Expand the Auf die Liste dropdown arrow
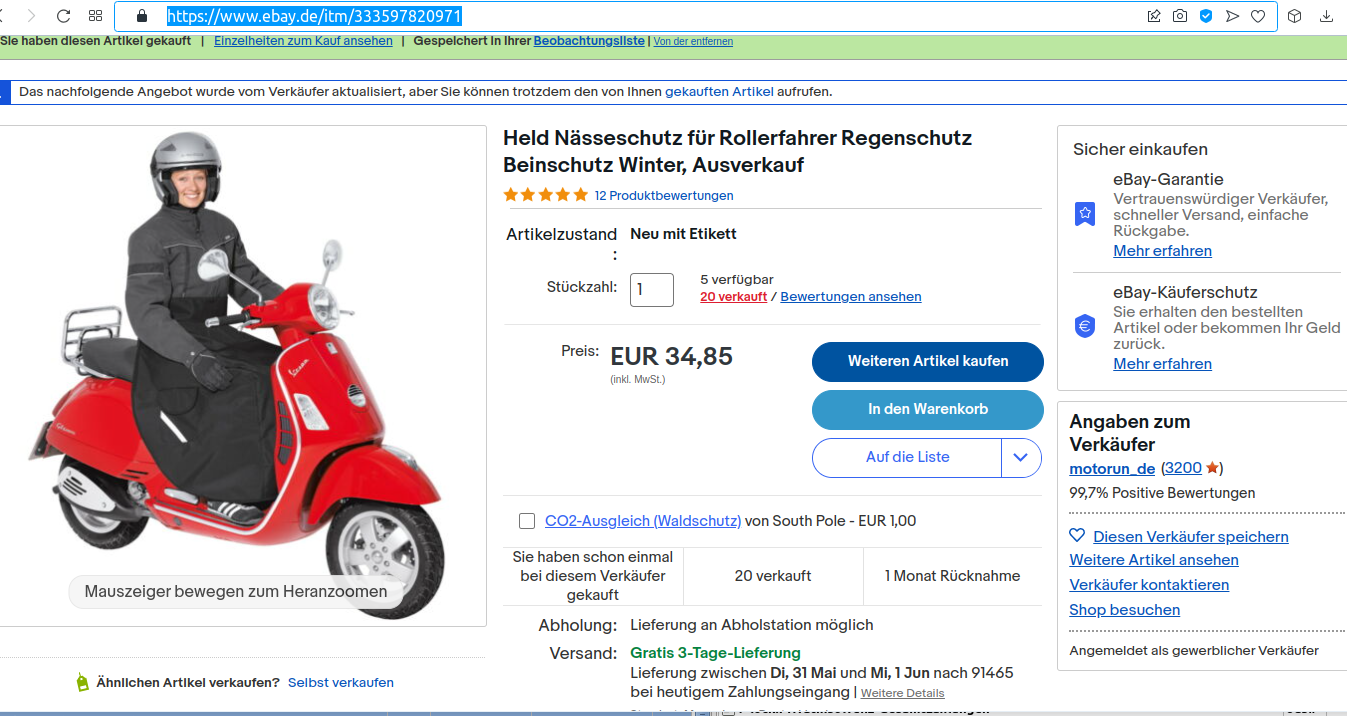The image size is (1347, 716). (x=1020, y=458)
